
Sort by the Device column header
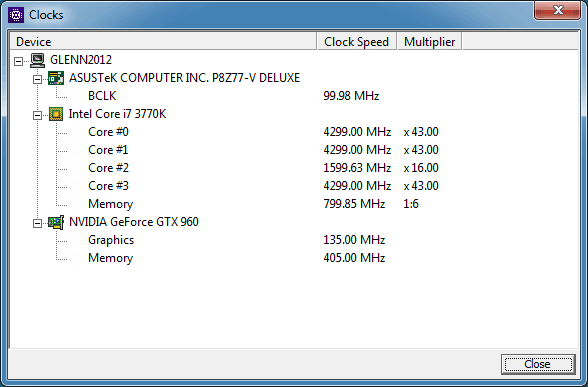163,41
